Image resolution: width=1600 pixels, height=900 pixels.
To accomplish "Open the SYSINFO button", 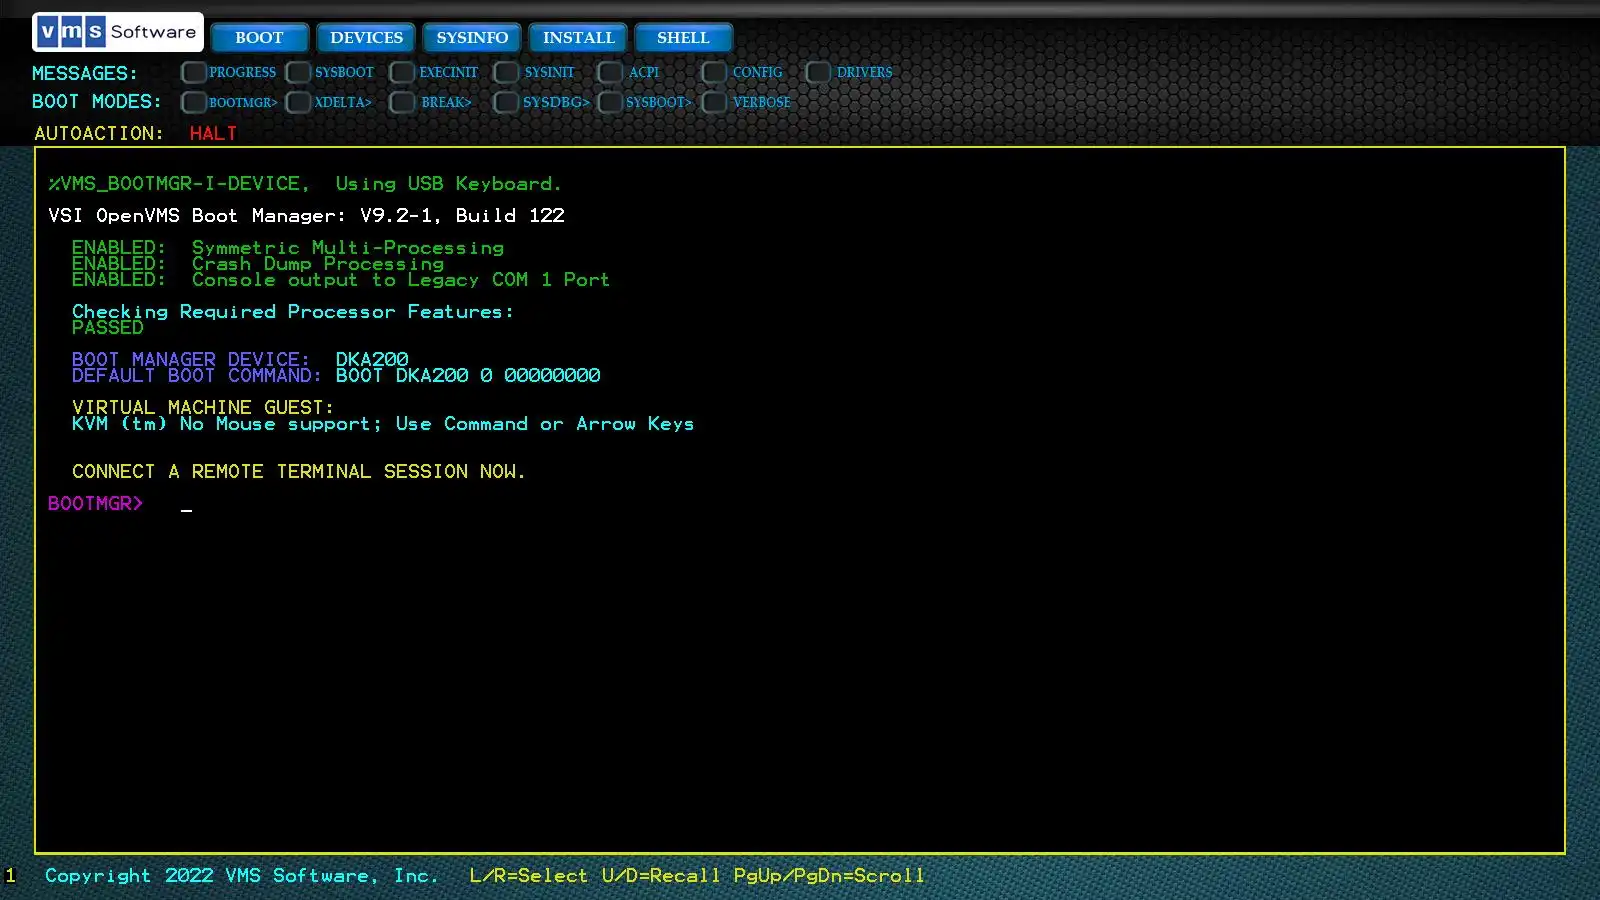I will pos(472,38).
